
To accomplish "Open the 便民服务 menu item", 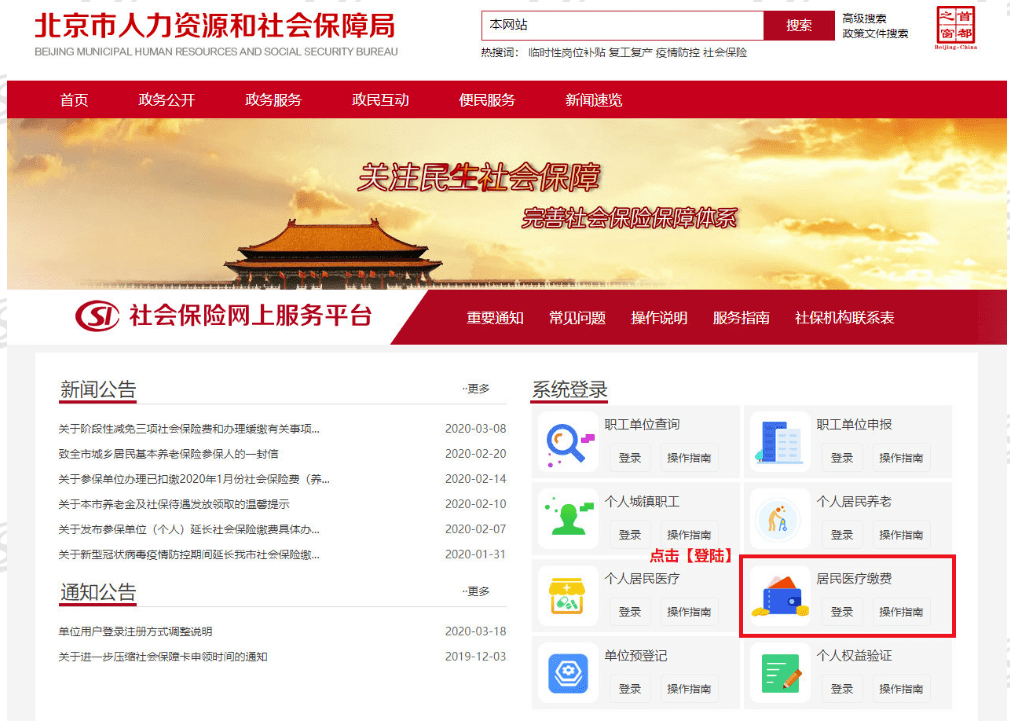I will pos(487,100).
